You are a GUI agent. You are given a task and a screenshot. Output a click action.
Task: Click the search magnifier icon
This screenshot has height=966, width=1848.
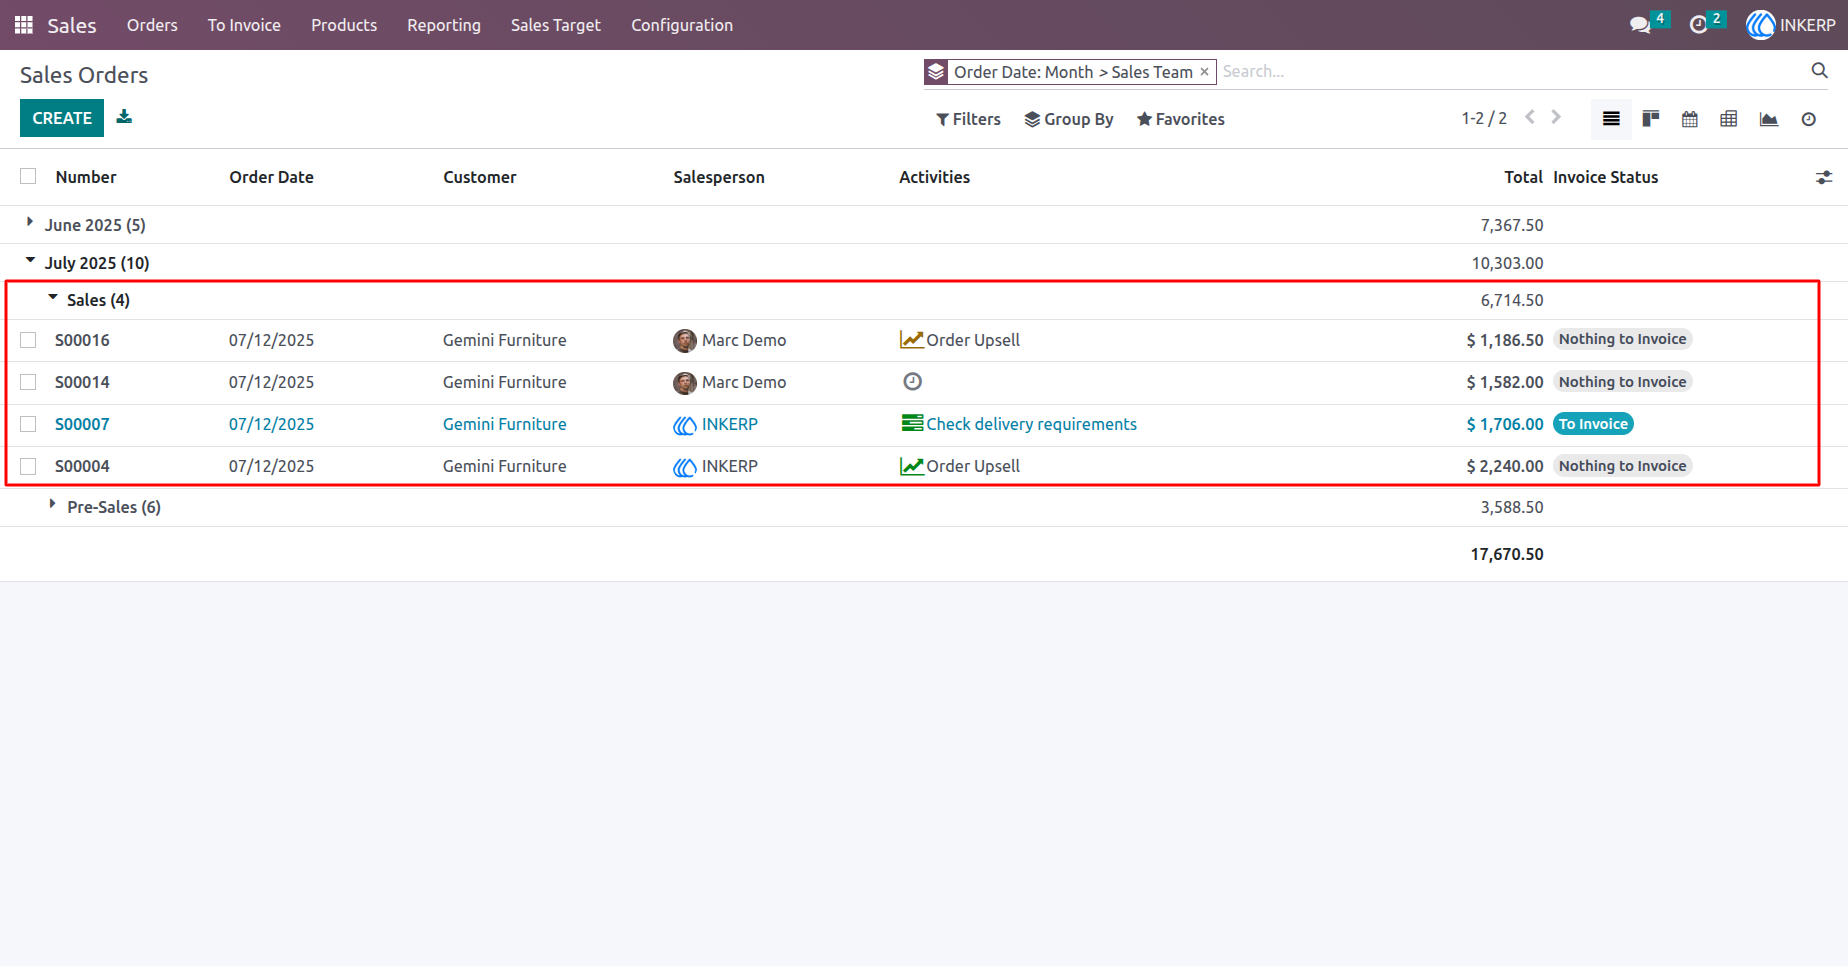click(x=1820, y=70)
